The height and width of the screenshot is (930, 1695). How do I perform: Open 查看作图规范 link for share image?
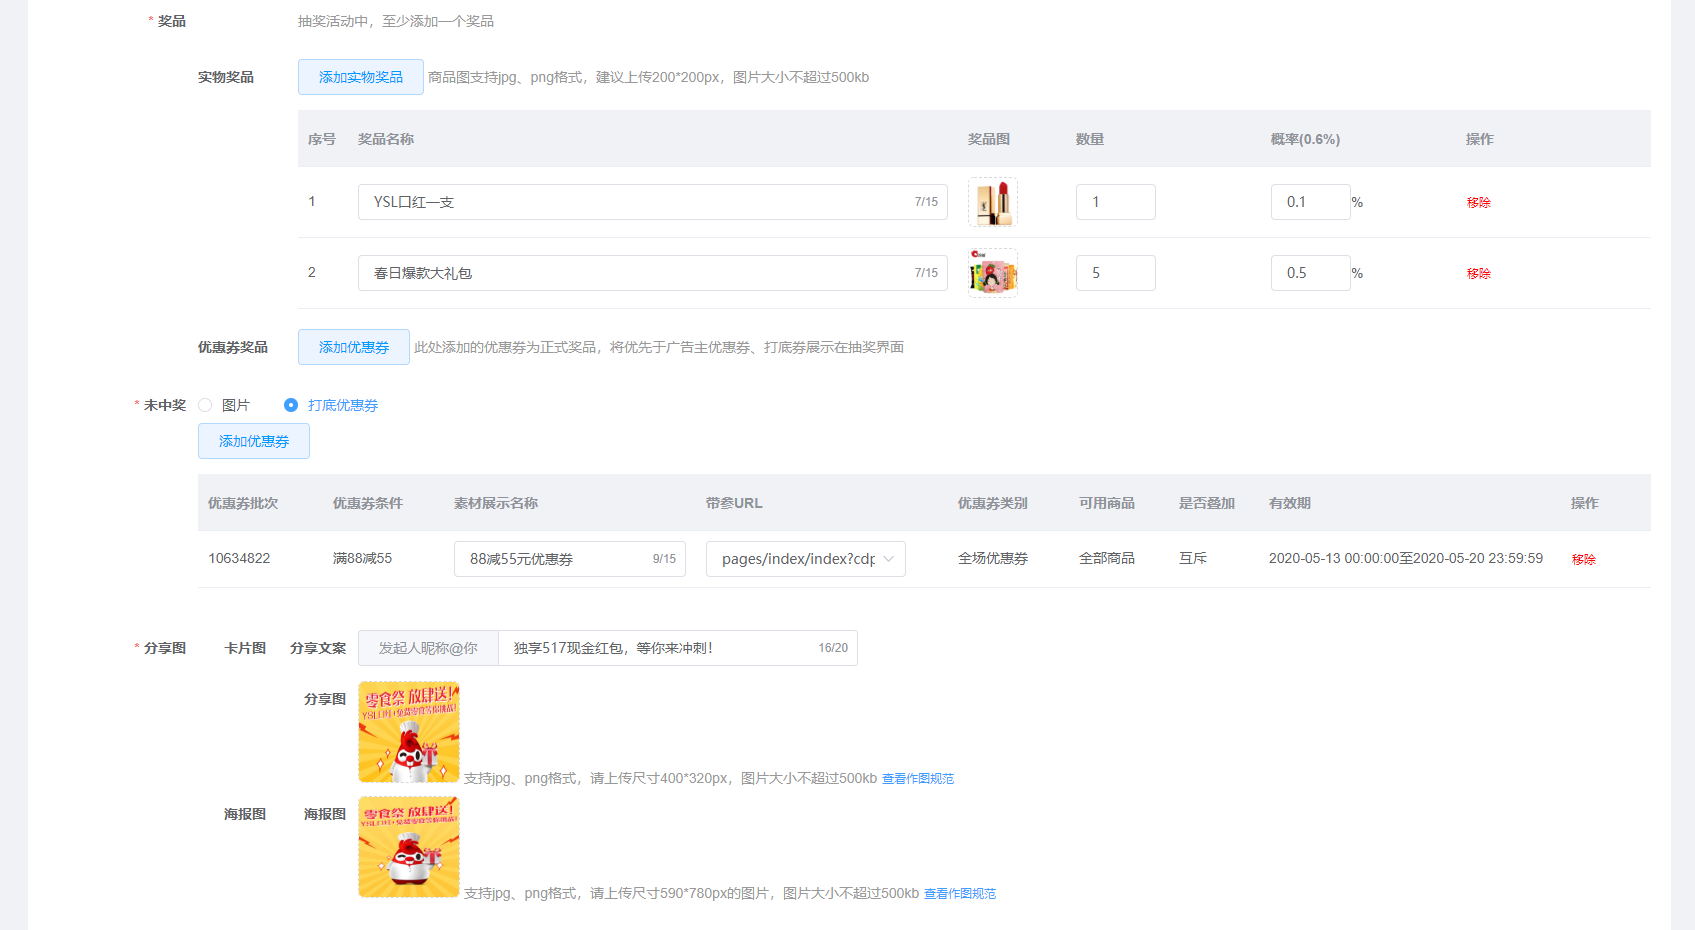click(917, 778)
